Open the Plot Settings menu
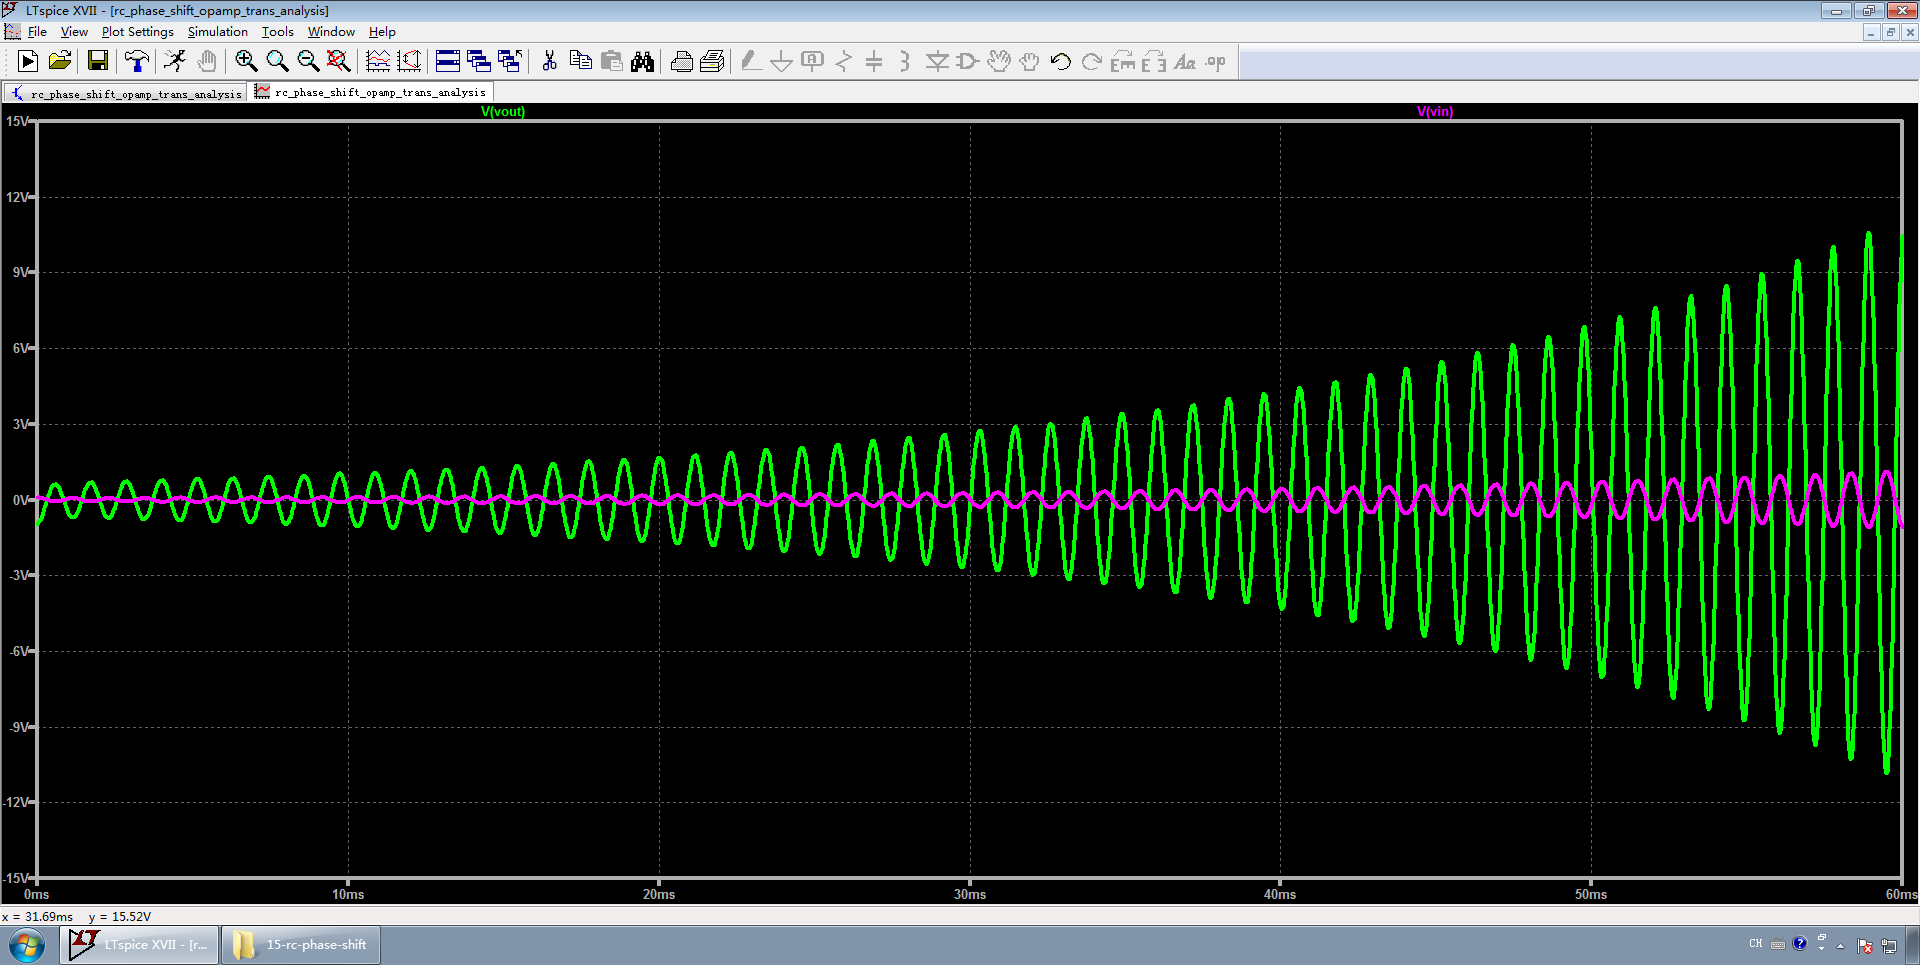This screenshot has height=965, width=1920. click(137, 32)
